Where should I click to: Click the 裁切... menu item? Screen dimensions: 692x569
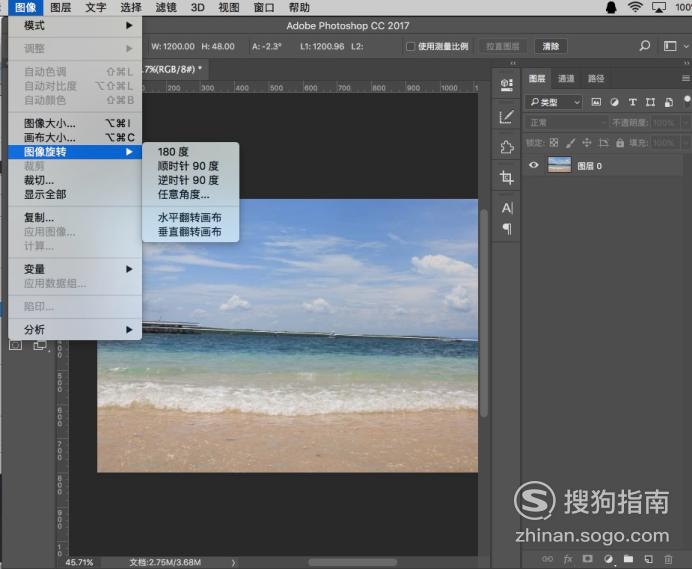point(75,180)
